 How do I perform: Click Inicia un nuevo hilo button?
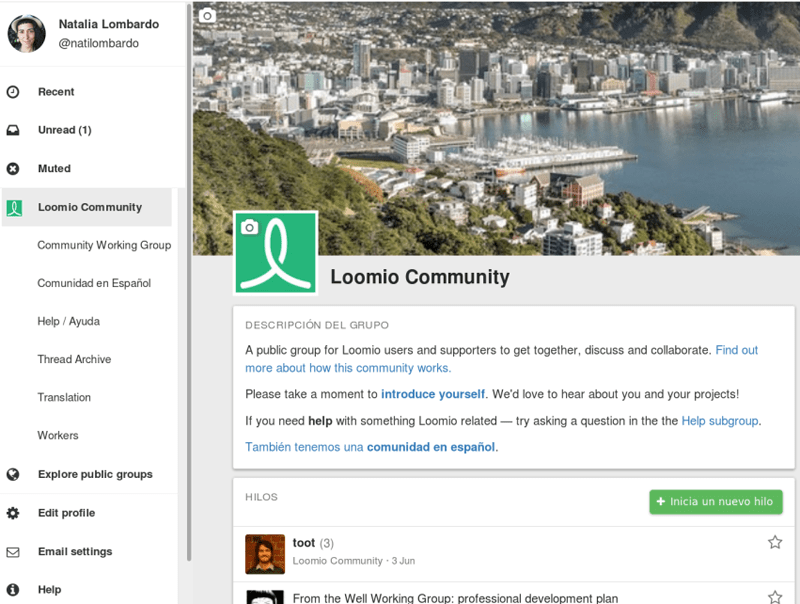click(716, 501)
